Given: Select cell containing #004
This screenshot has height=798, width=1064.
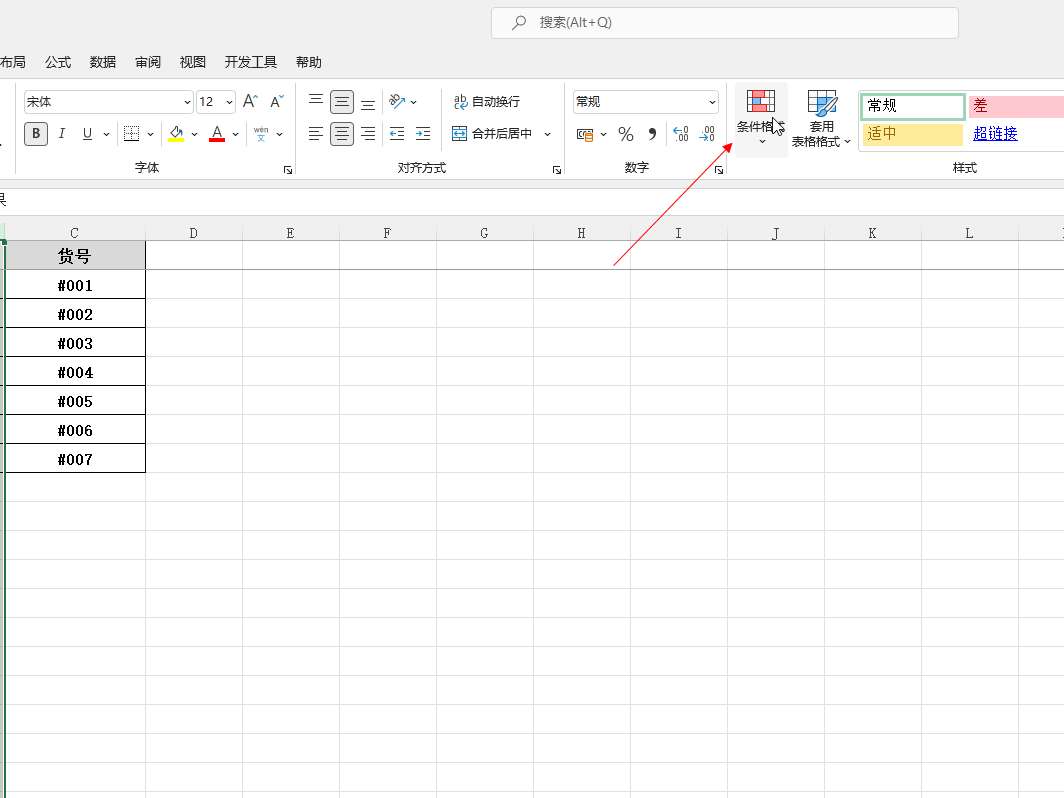Looking at the screenshot, I should pos(75,372).
